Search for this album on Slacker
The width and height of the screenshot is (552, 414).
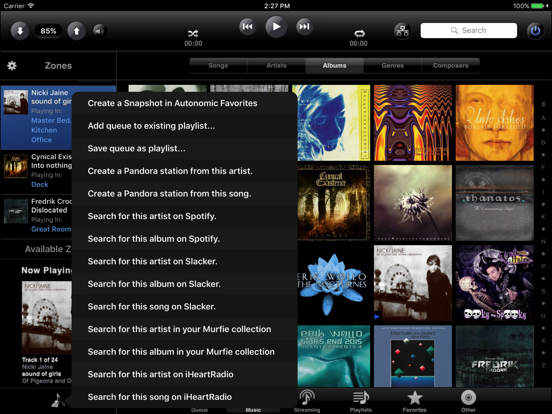[x=185, y=284]
